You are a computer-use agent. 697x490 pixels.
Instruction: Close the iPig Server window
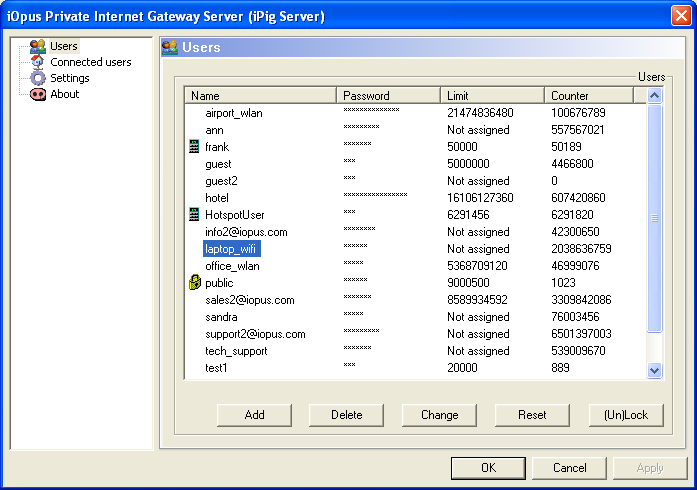(x=681, y=16)
